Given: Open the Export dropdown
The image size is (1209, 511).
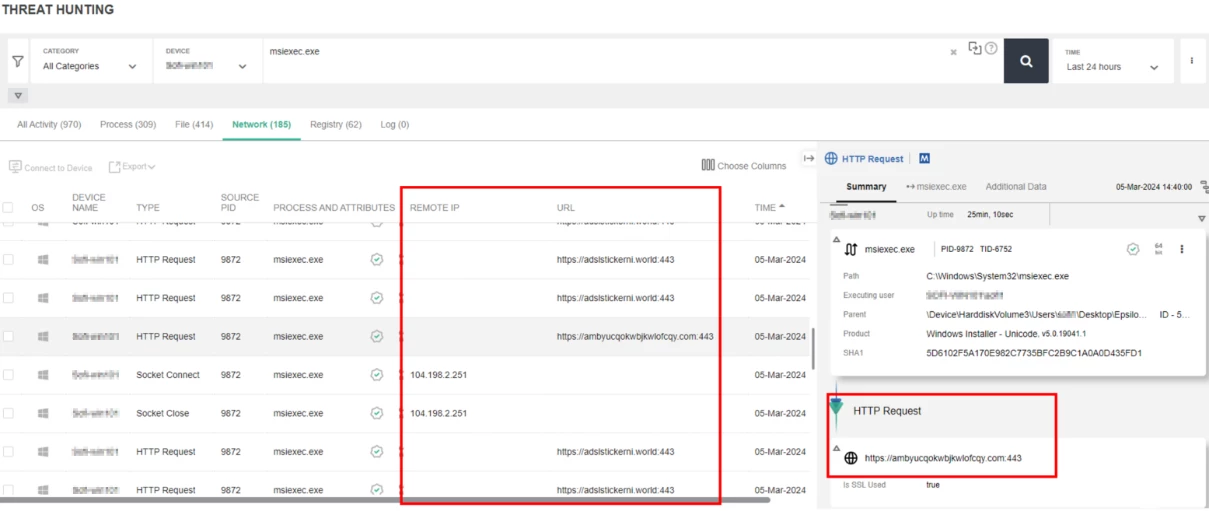Looking at the screenshot, I should pos(132,167).
